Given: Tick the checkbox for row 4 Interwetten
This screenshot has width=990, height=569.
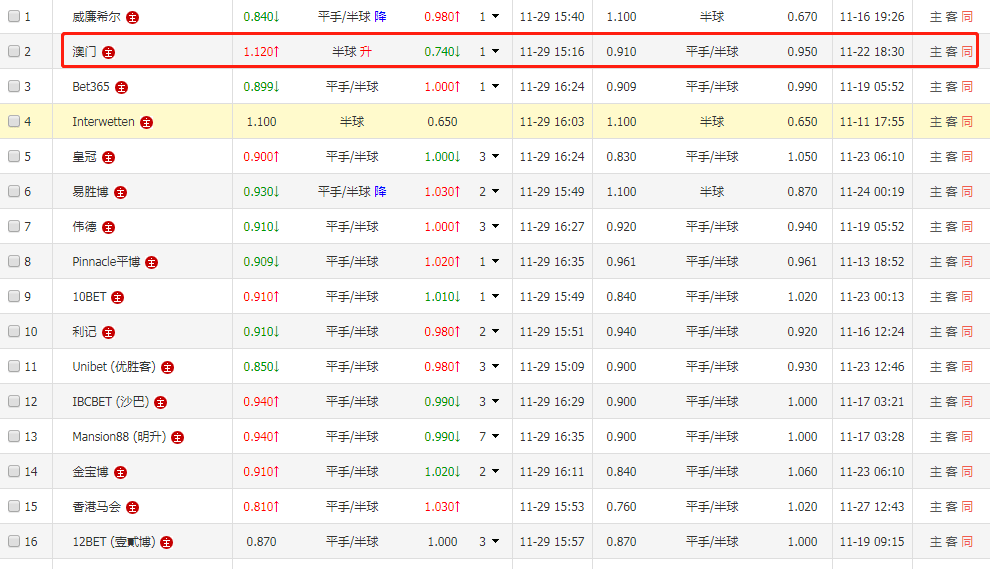Looking at the screenshot, I should pyautogui.click(x=14, y=121).
